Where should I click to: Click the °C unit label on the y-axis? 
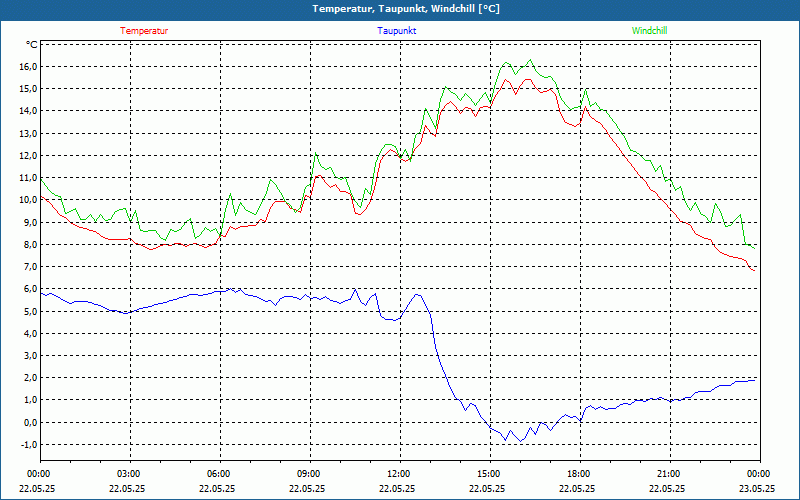(x=32, y=45)
